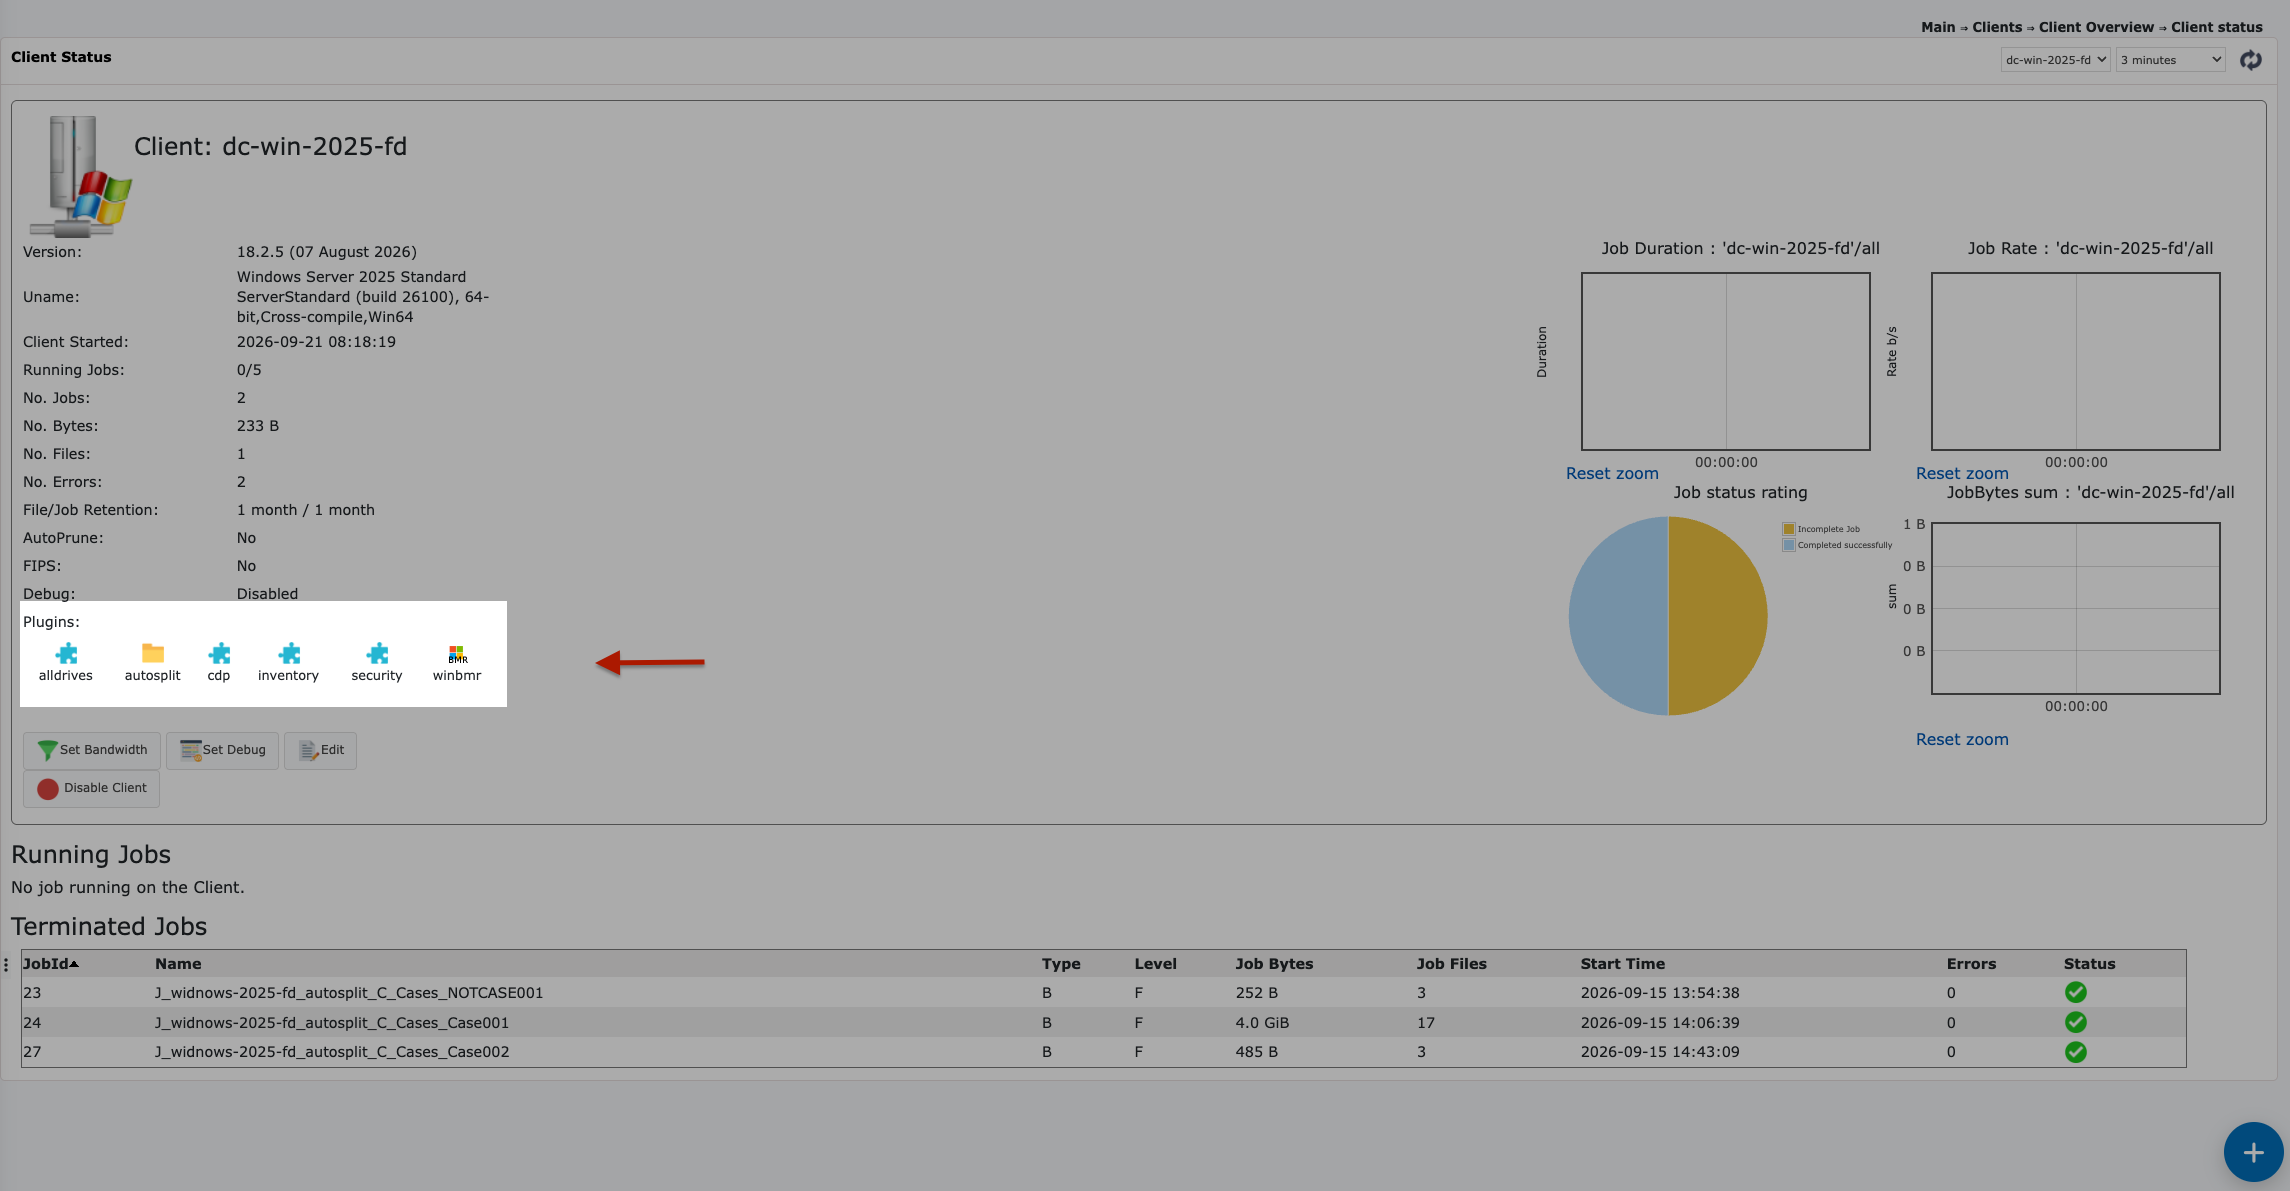
Task: Sort table by Type column header
Action: click(x=1061, y=964)
